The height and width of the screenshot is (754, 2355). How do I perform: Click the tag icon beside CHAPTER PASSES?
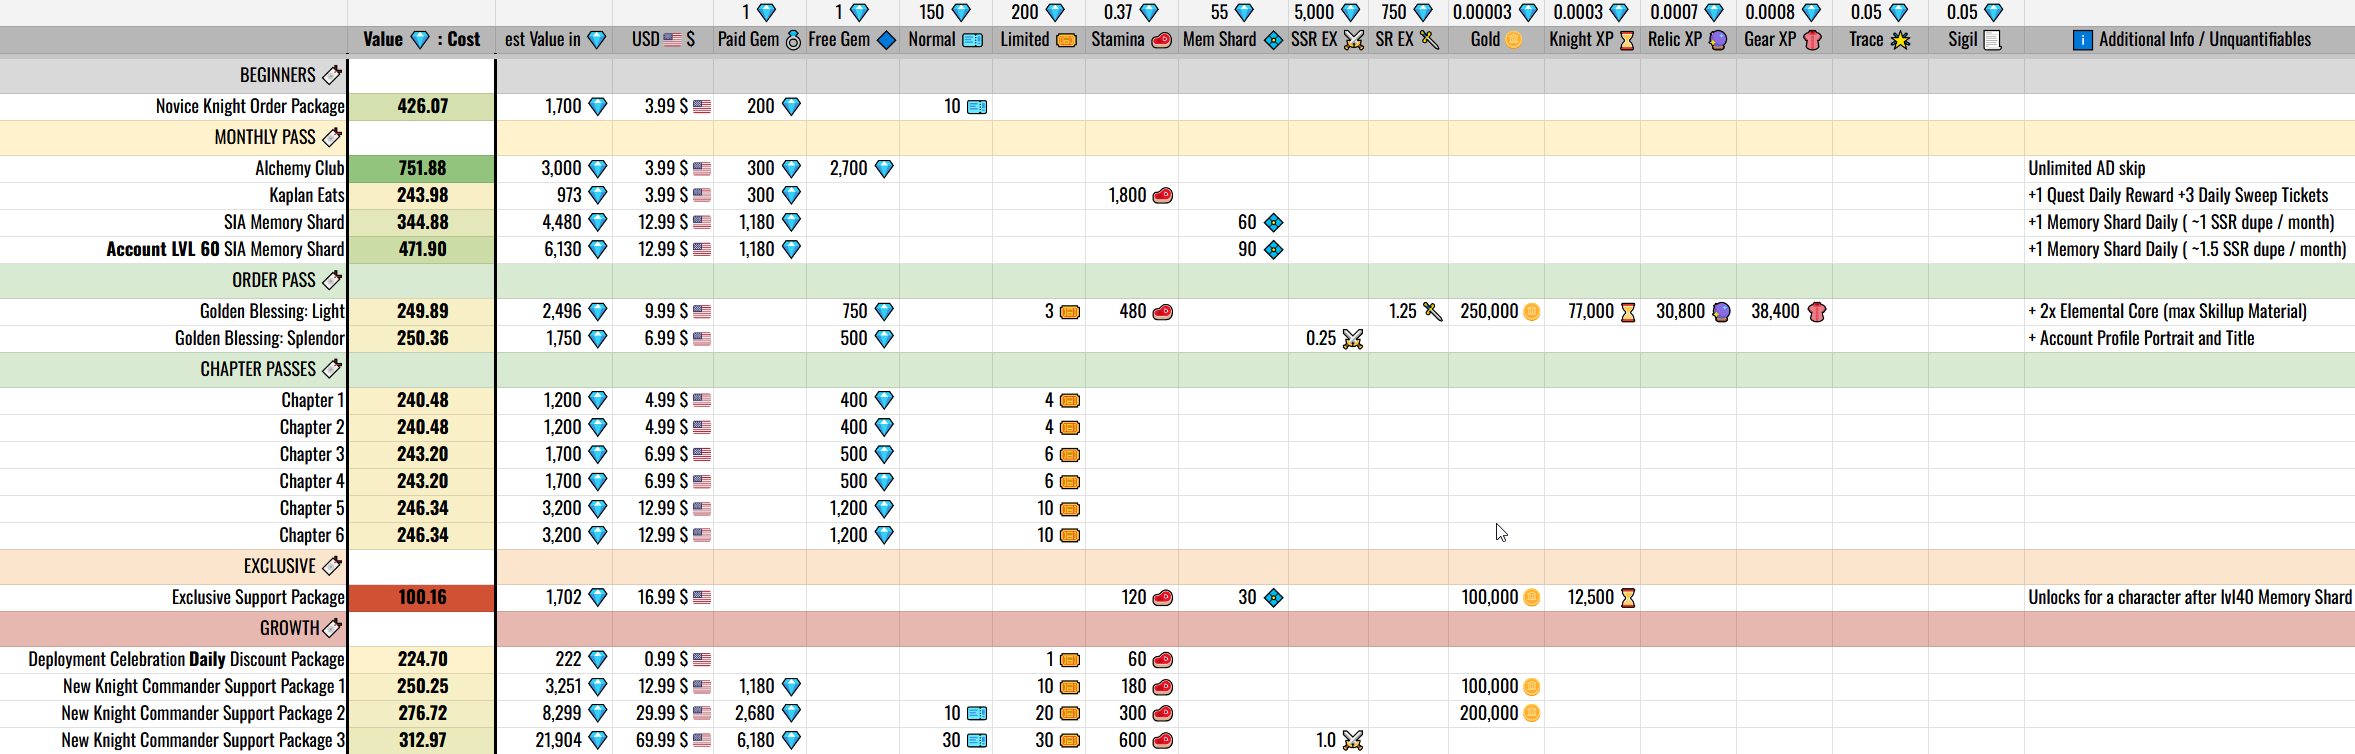[x=332, y=369]
